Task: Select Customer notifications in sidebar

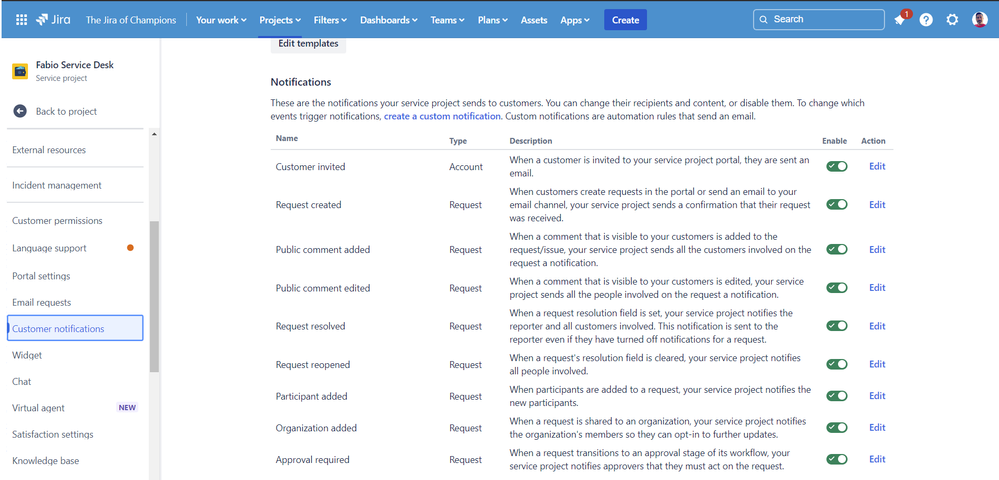Action: (x=75, y=328)
